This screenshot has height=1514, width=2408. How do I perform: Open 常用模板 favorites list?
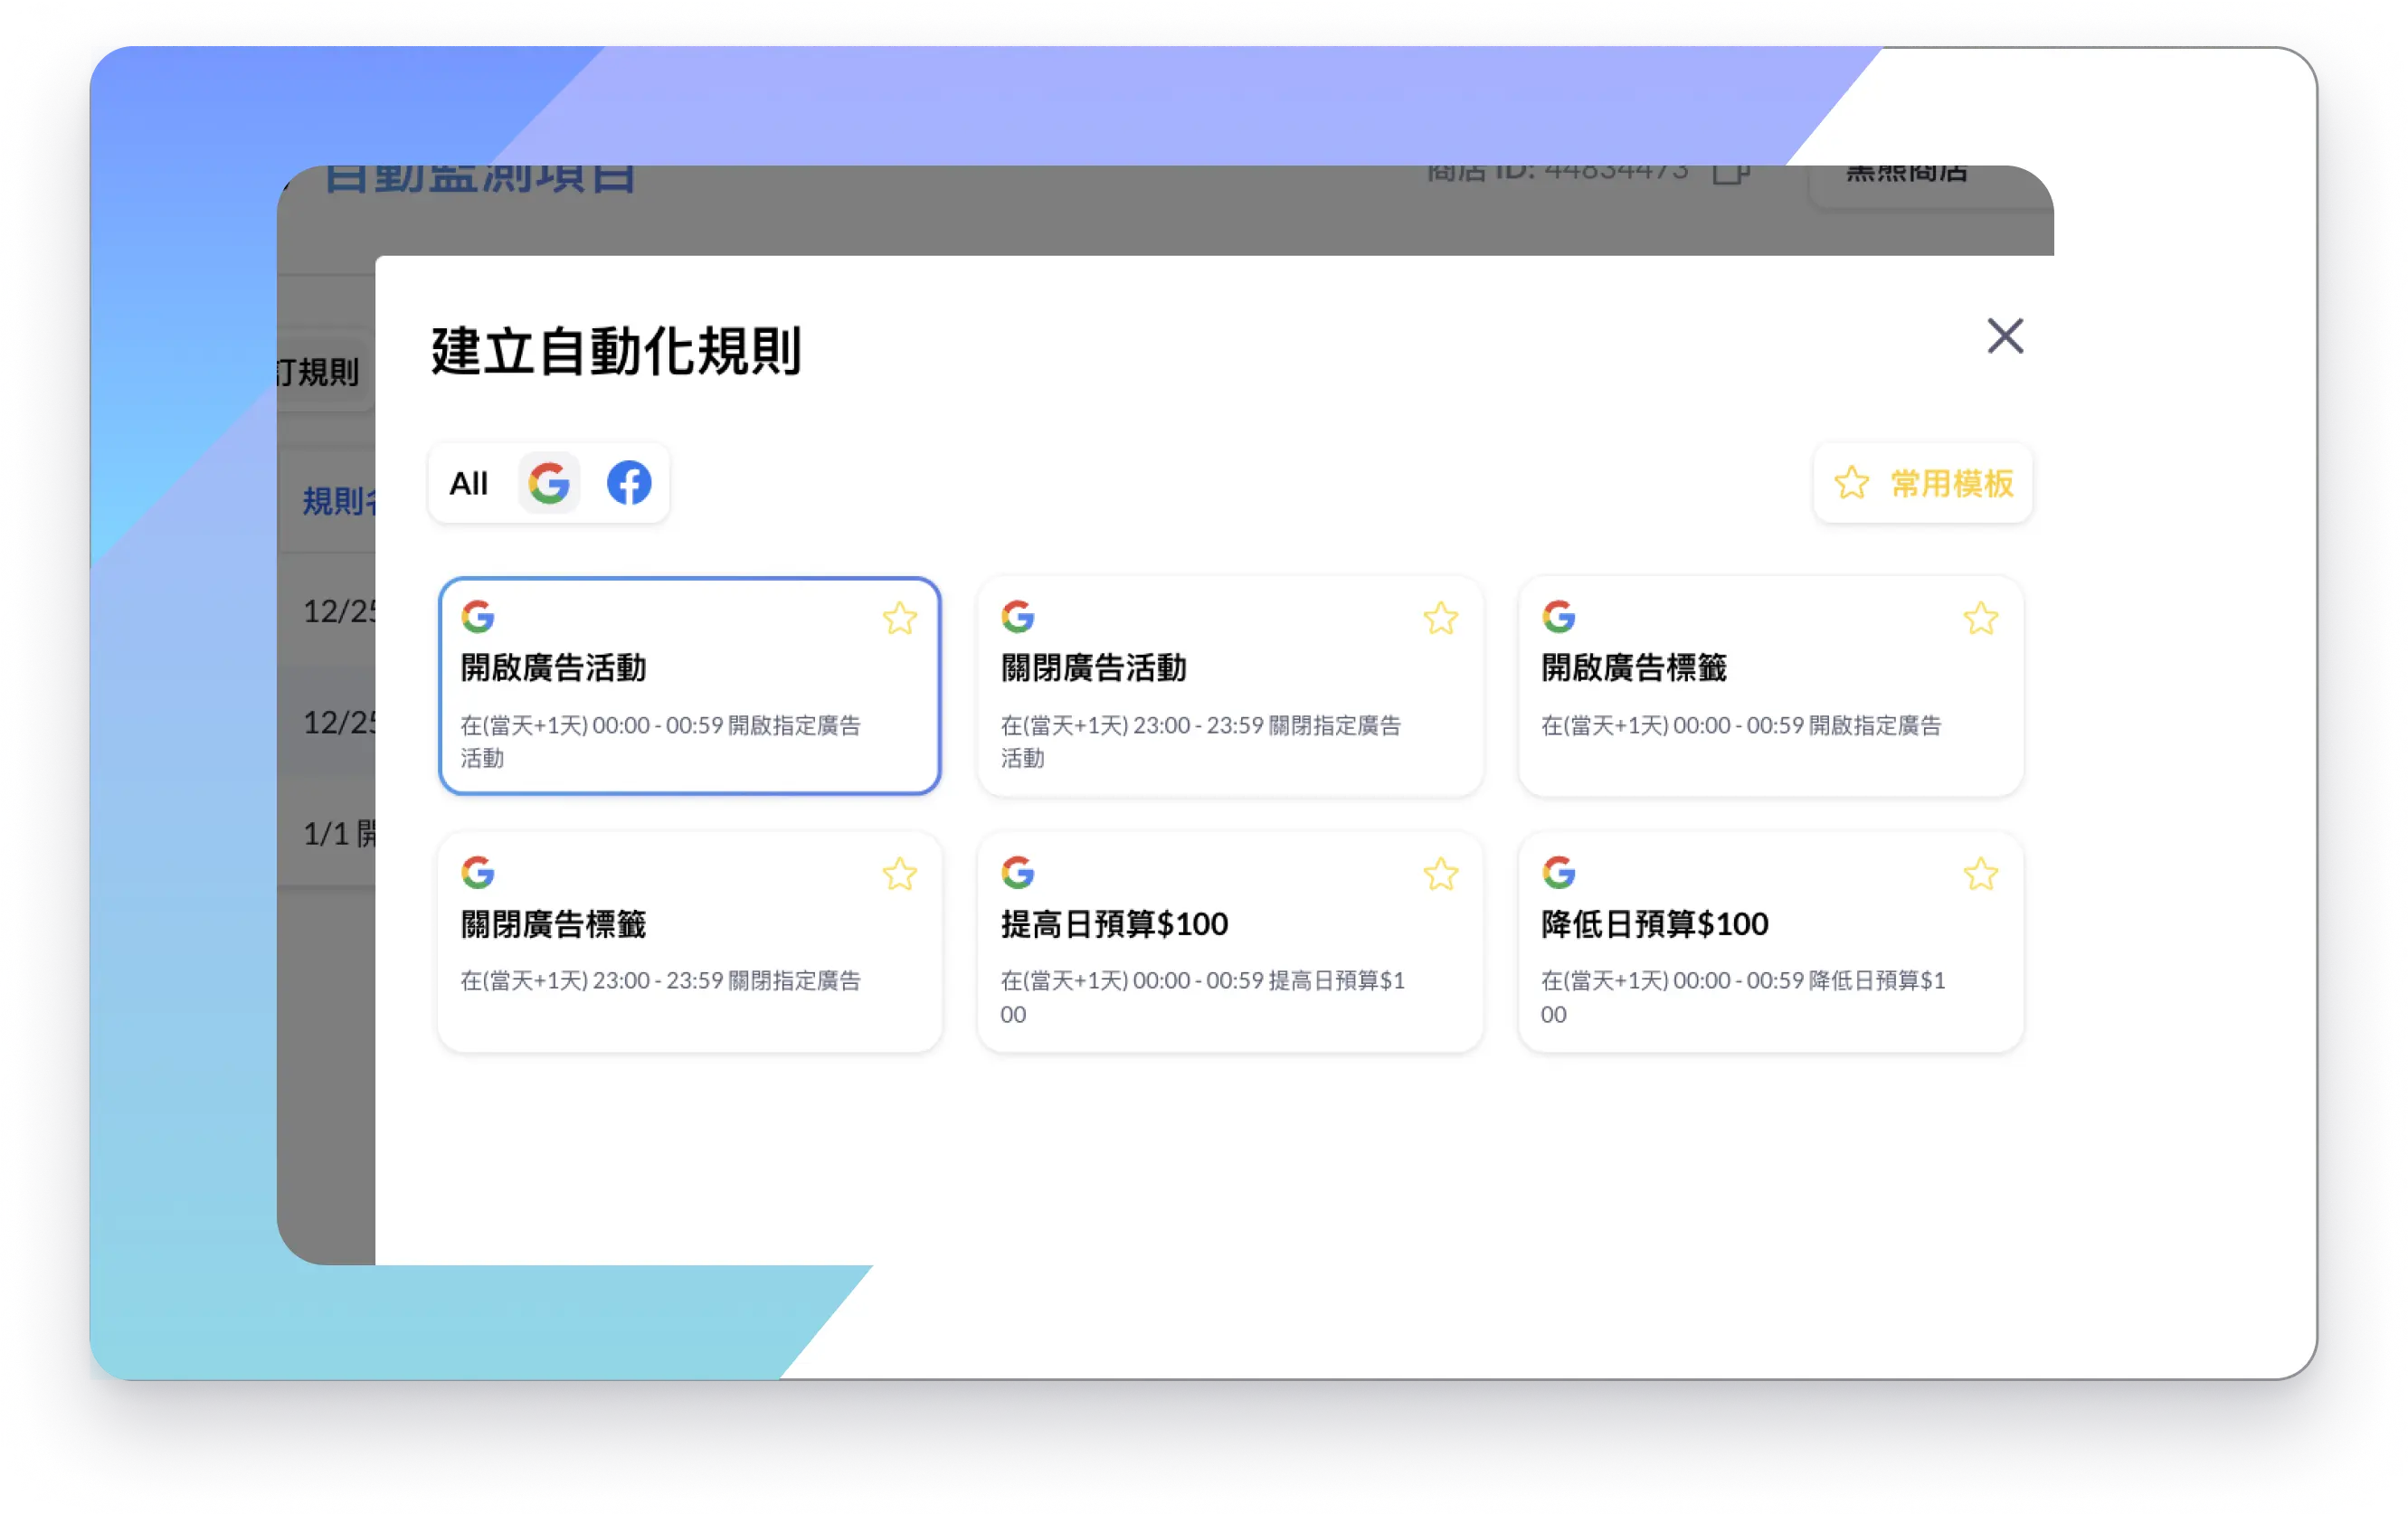[x=1922, y=483]
